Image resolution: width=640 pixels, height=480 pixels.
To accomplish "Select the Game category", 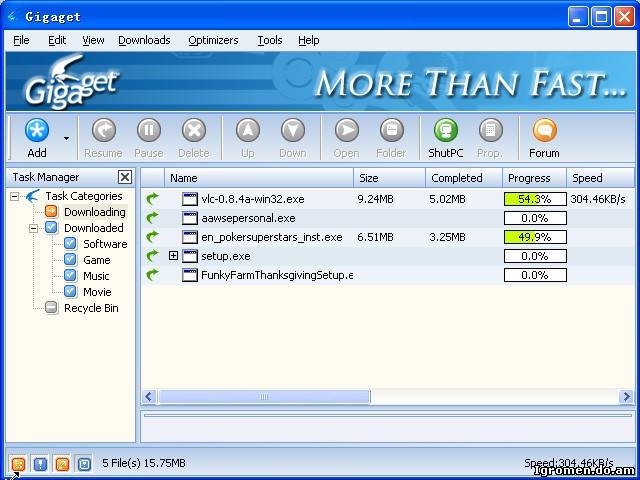I will pyautogui.click(x=97, y=260).
